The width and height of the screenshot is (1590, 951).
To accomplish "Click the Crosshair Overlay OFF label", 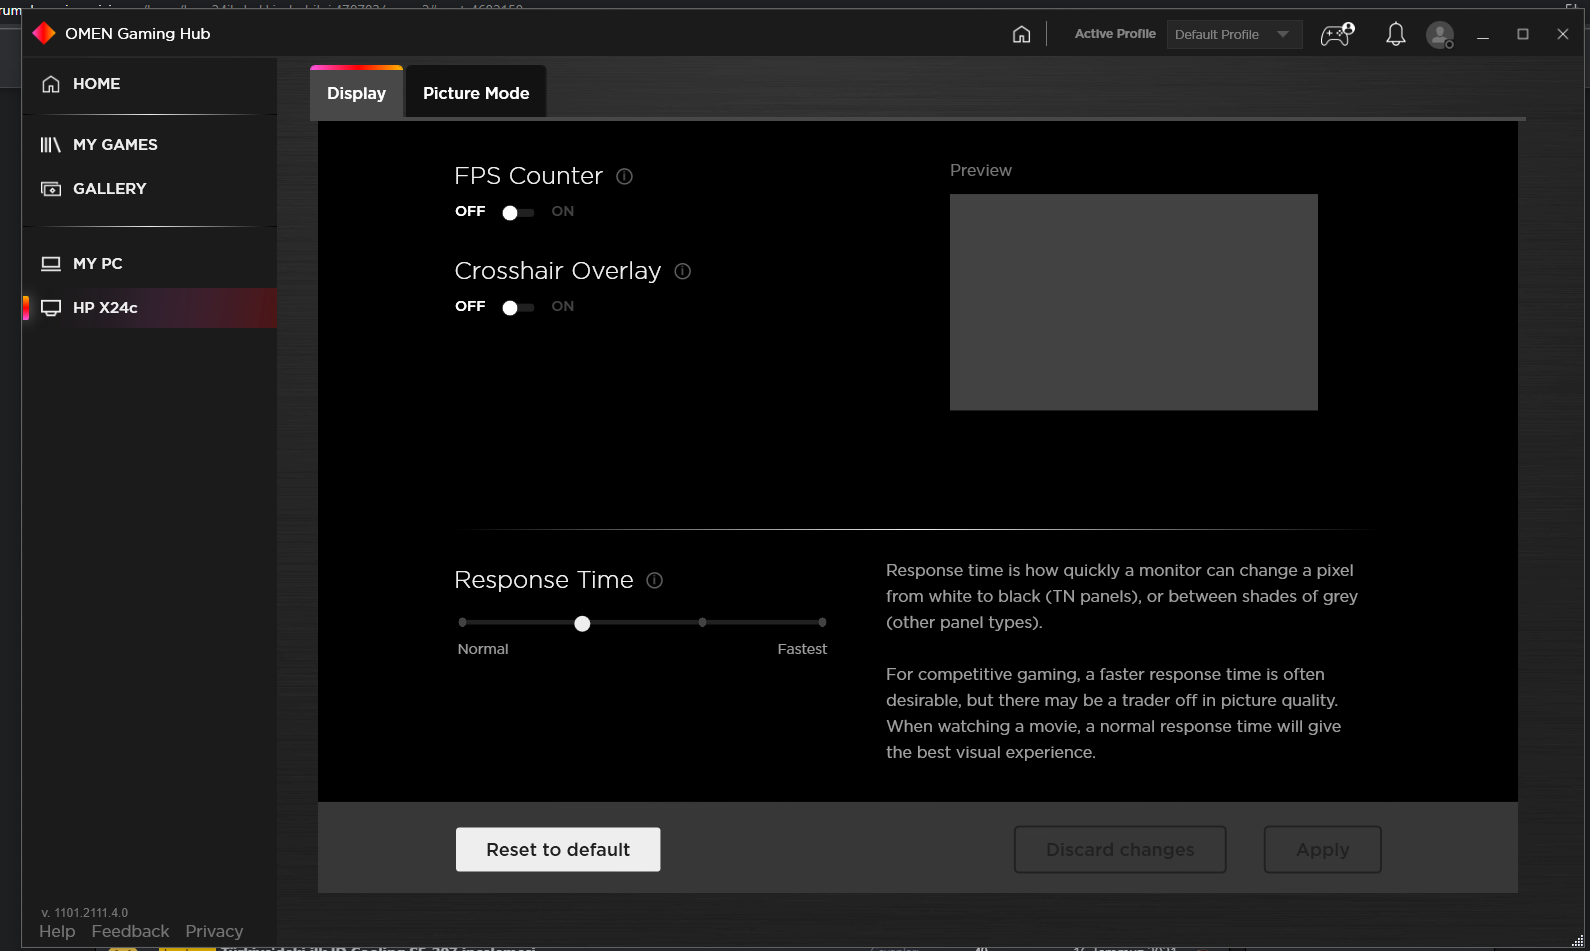I will click(470, 306).
